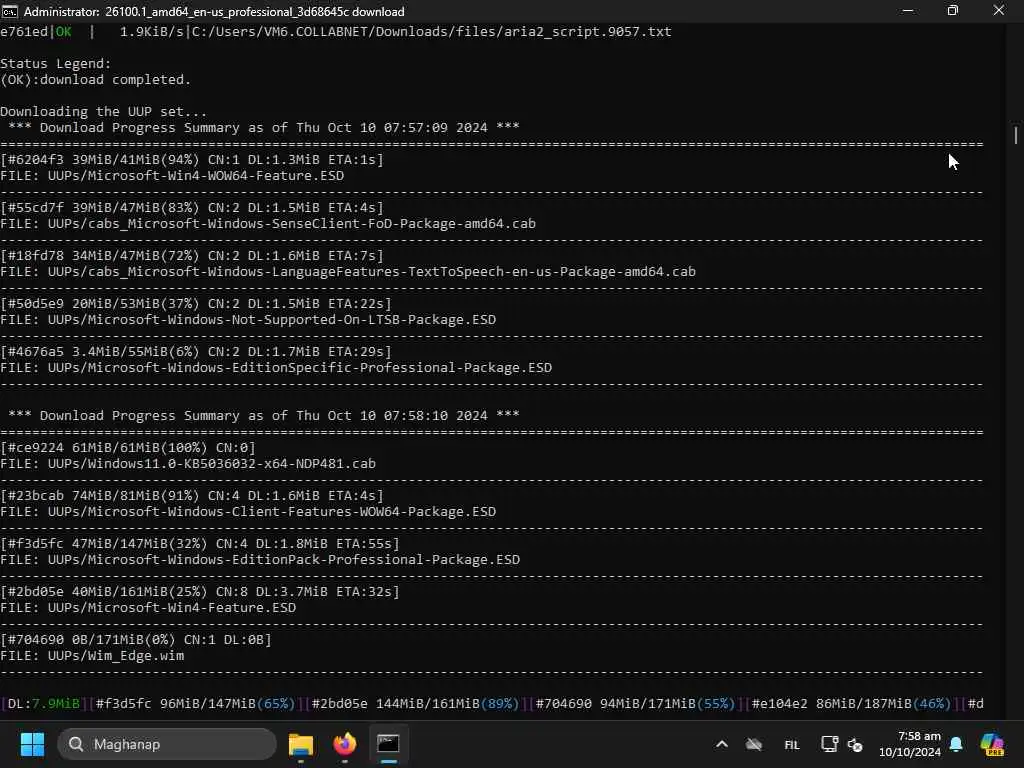Click '#704690 94MiB/171MiB(55%)' in status line
Screen dimensions: 1024x768
[635, 704]
